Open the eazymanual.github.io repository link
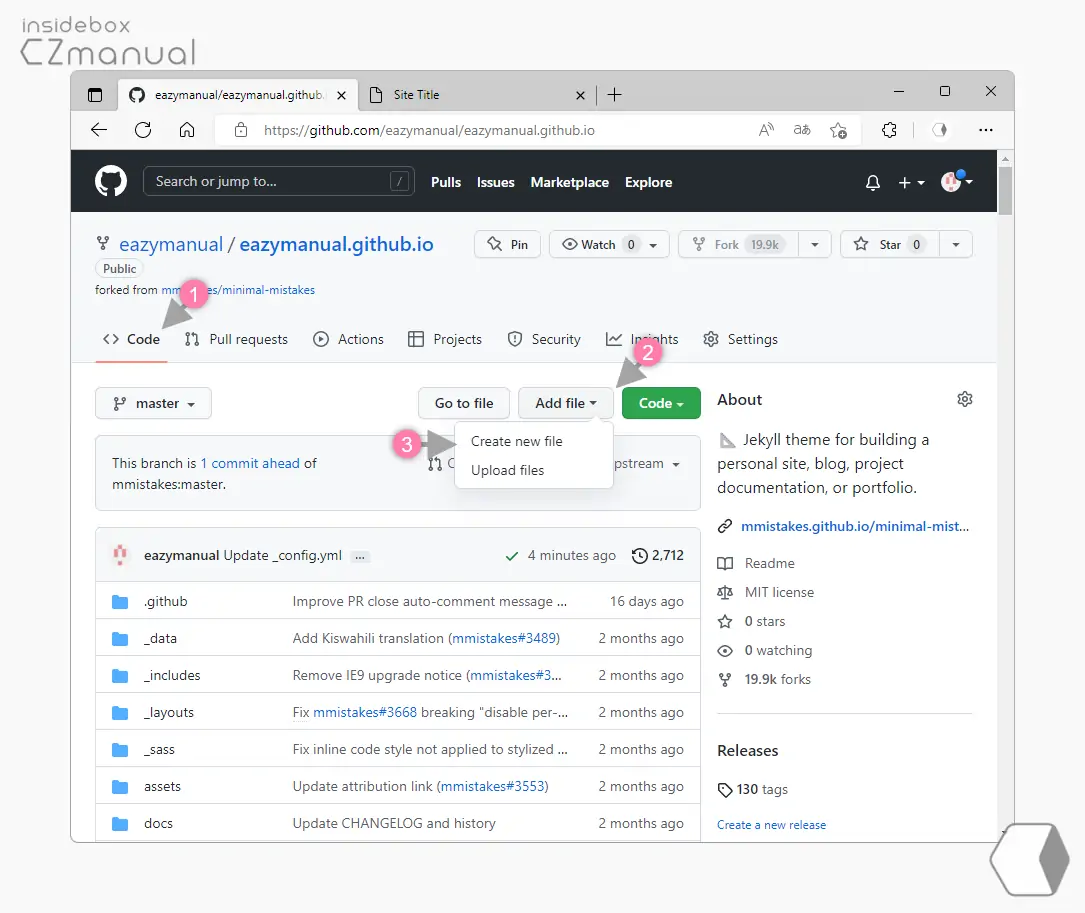The width and height of the screenshot is (1085, 913). pyautogui.click(x=336, y=244)
